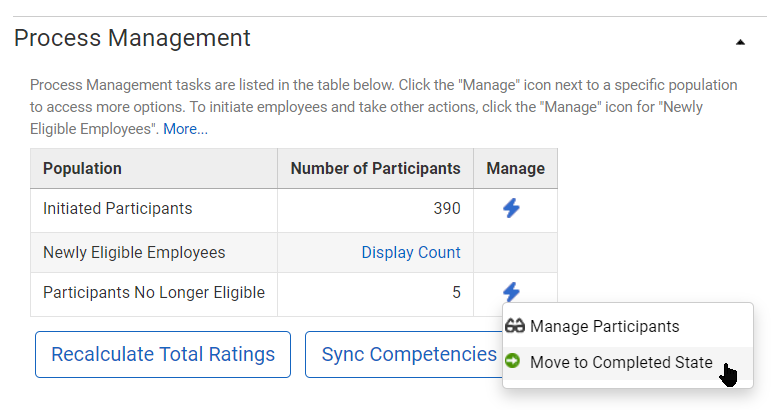The height and width of the screenshot is (410, 777).
Task: Click the green arrow icon in popup menu
Action: point(513,361)
